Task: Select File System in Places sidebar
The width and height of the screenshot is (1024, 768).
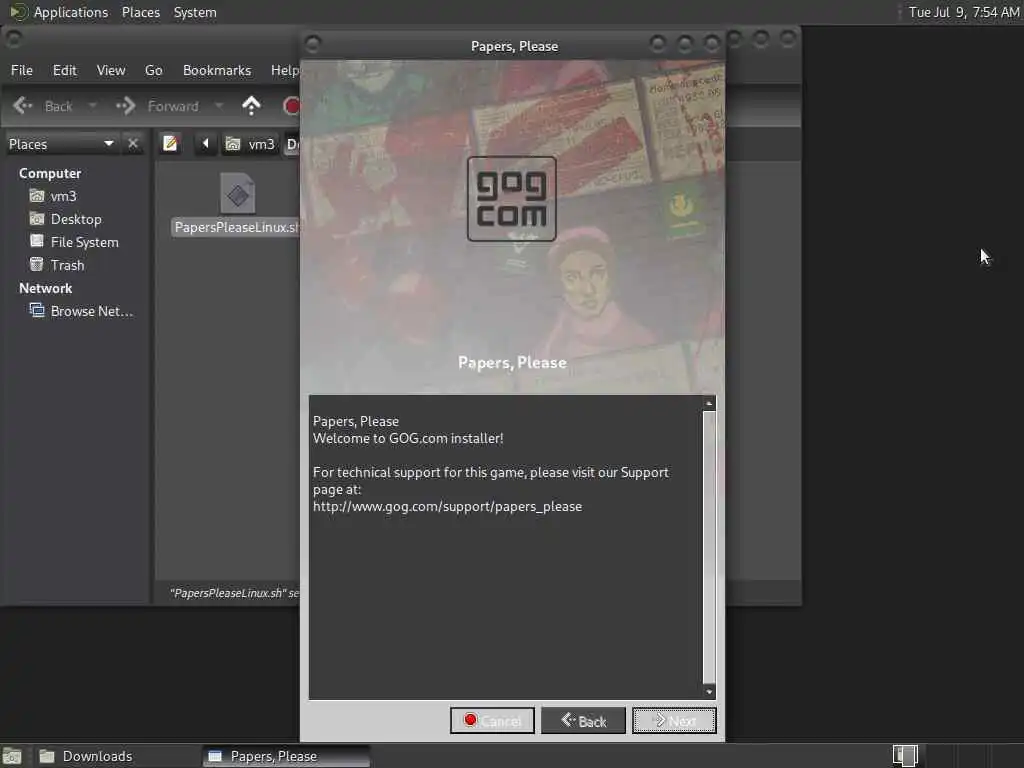Action: (84, 242)
